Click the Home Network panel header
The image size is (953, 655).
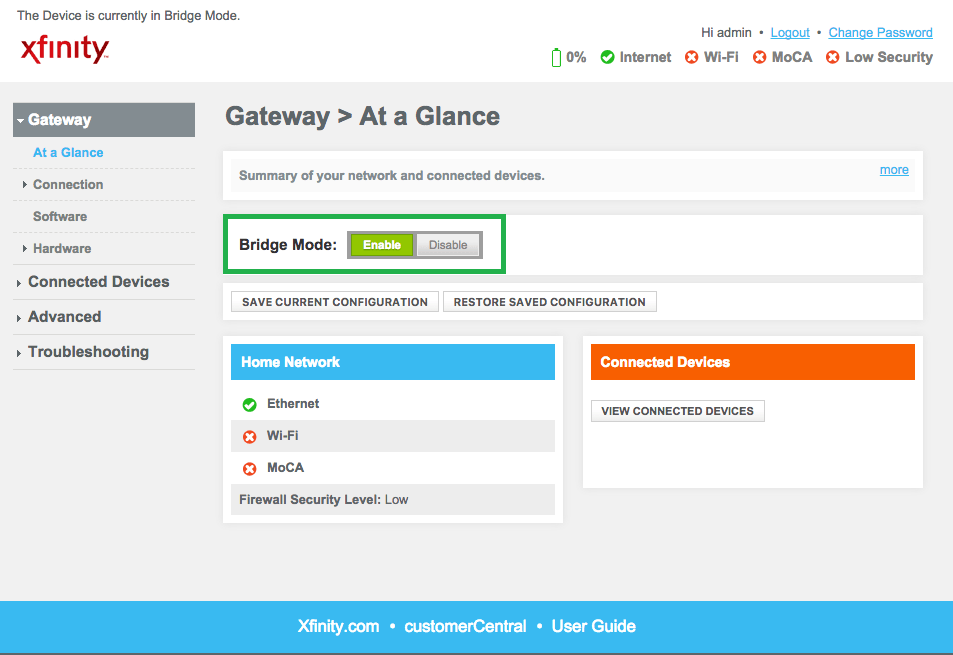coord(393,362)
